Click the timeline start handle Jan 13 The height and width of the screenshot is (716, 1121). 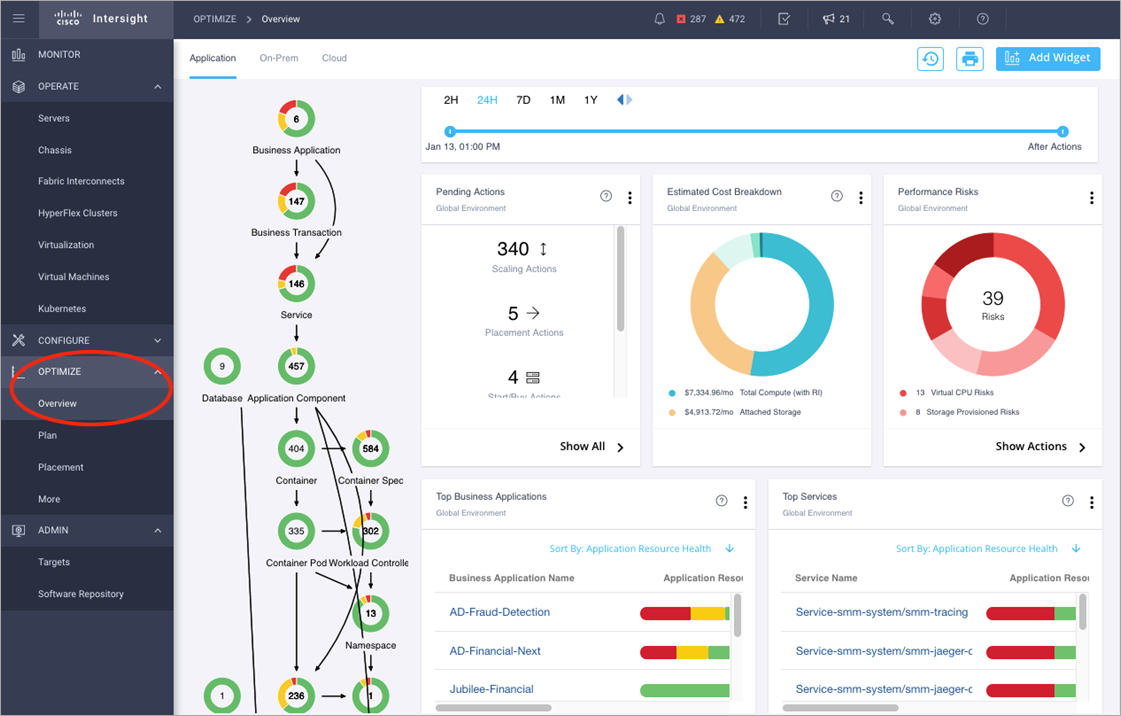(450, 131)
